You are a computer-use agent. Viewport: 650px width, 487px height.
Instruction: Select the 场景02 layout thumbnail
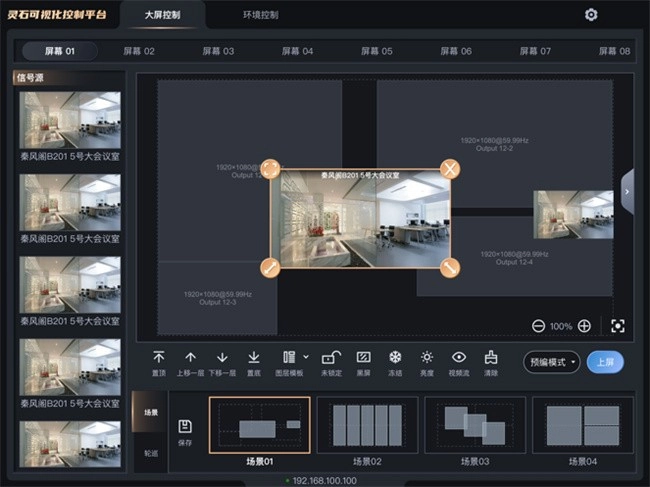pyautogui.click(x=368, y=428)
